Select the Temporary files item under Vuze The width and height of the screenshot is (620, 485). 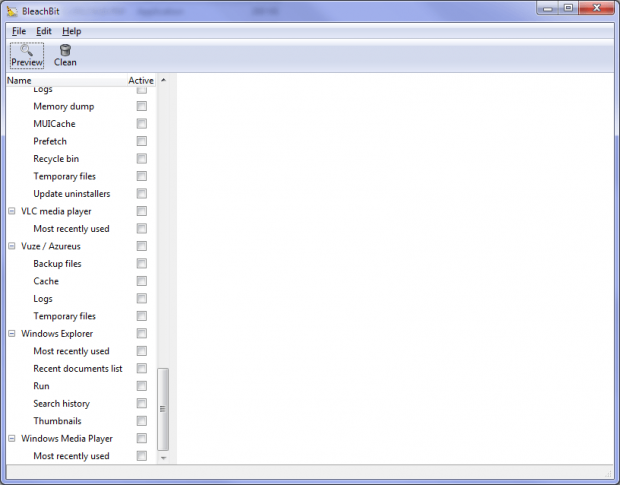(64, 316)
